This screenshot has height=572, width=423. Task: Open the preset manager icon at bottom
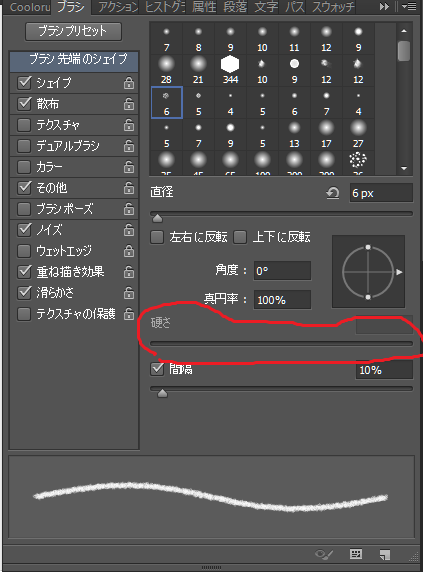click(356, 554)
